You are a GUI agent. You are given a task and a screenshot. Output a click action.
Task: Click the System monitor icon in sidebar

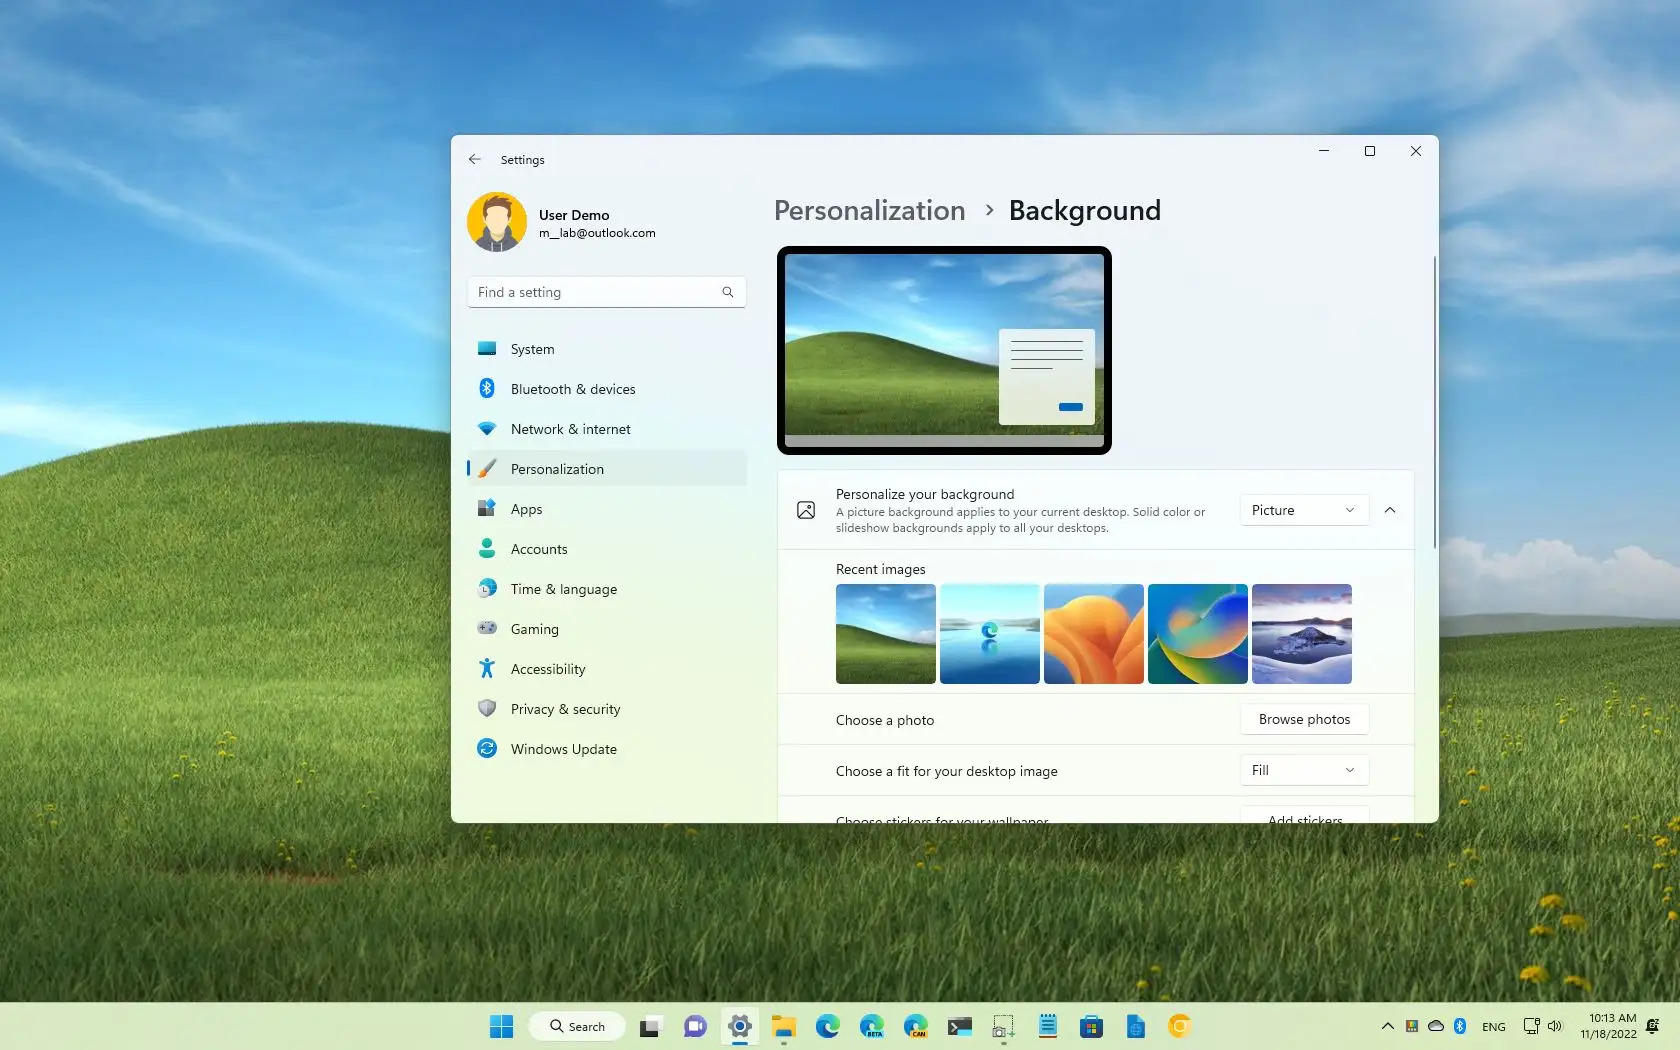point(487,349)
